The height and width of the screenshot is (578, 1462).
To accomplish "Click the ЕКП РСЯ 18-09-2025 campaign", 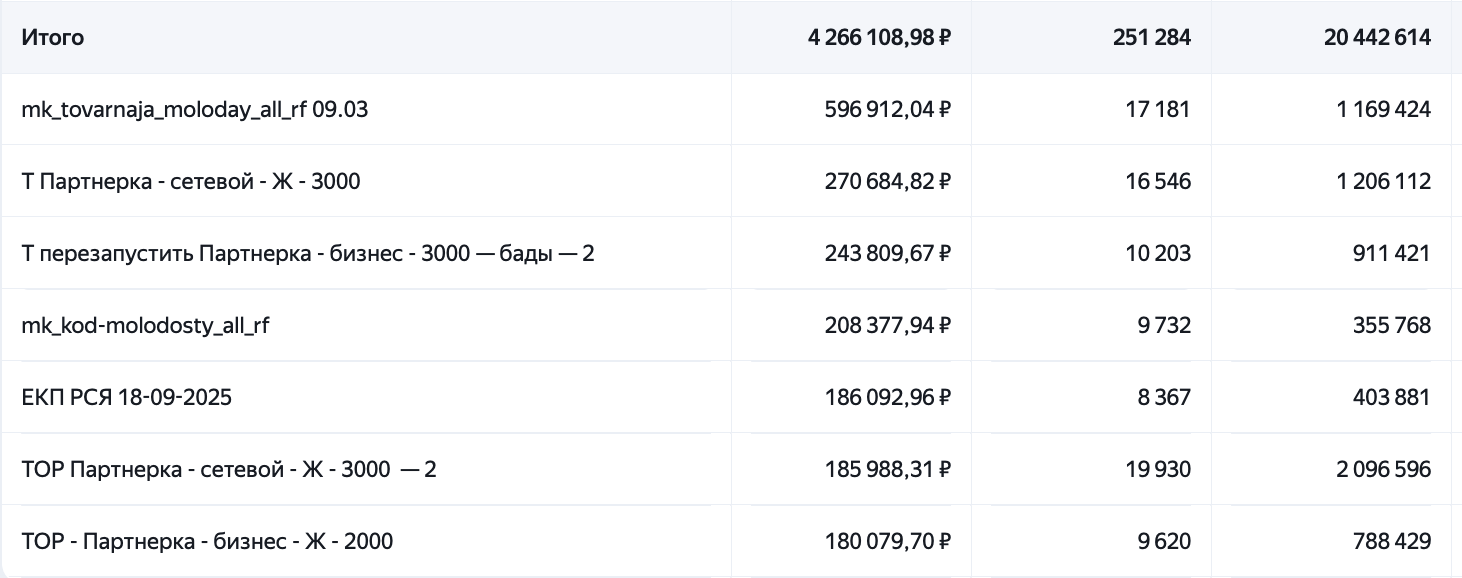I will [x=127, y=397].
